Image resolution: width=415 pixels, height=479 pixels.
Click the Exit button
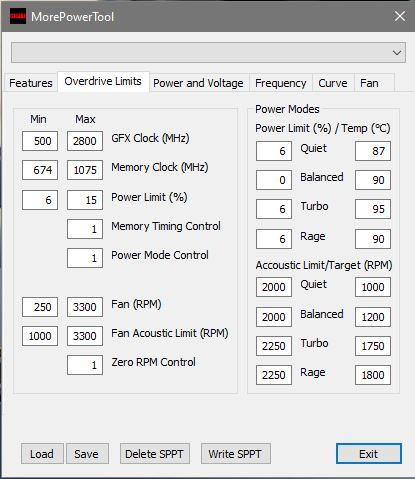click(x=369, y=454)
